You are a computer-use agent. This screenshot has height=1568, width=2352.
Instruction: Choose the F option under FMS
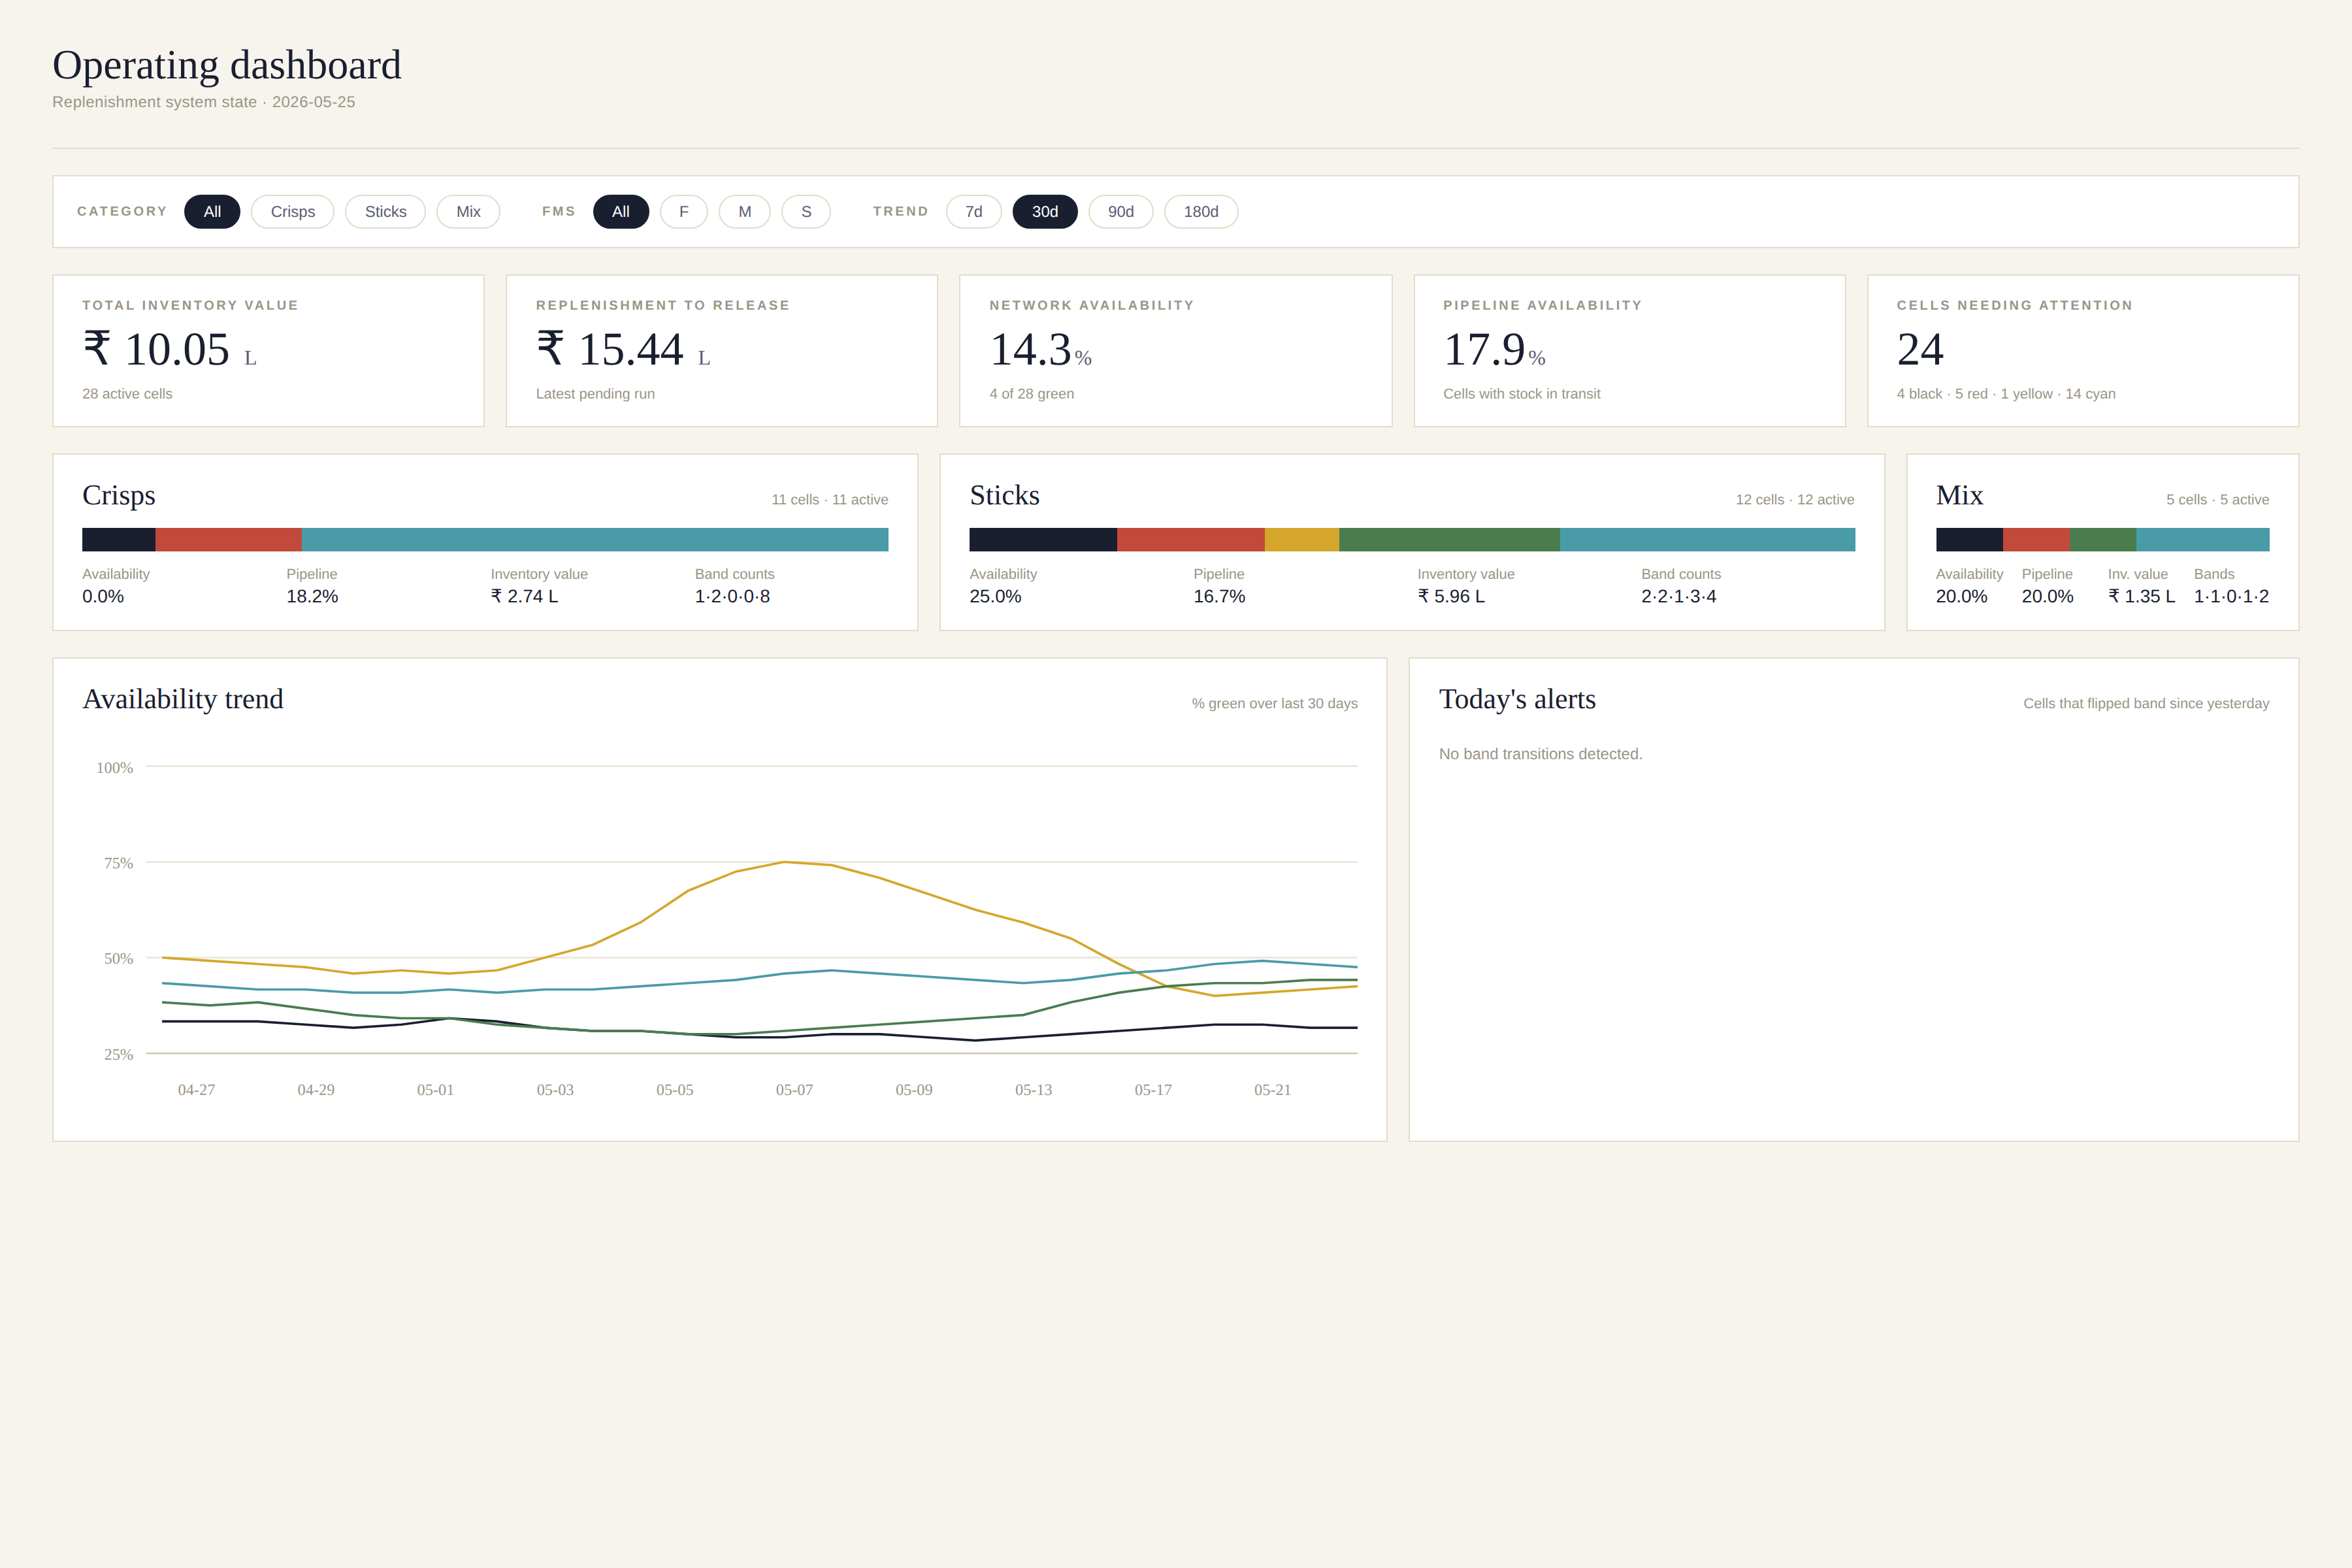pos(684,212)
